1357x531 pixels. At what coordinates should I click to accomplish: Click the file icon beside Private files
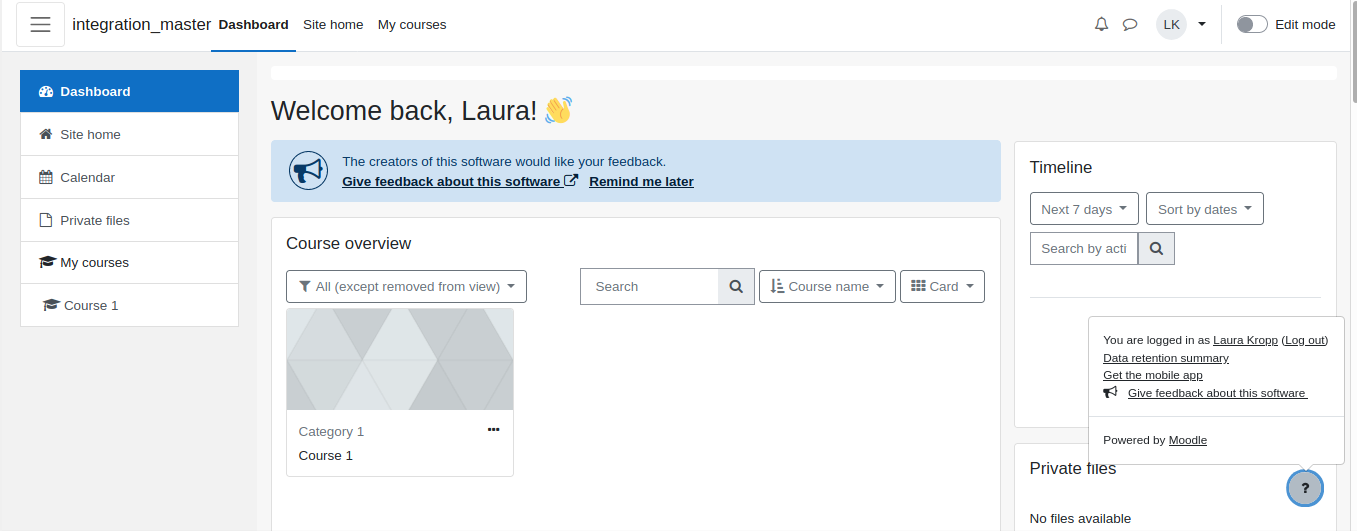point(46,220)
